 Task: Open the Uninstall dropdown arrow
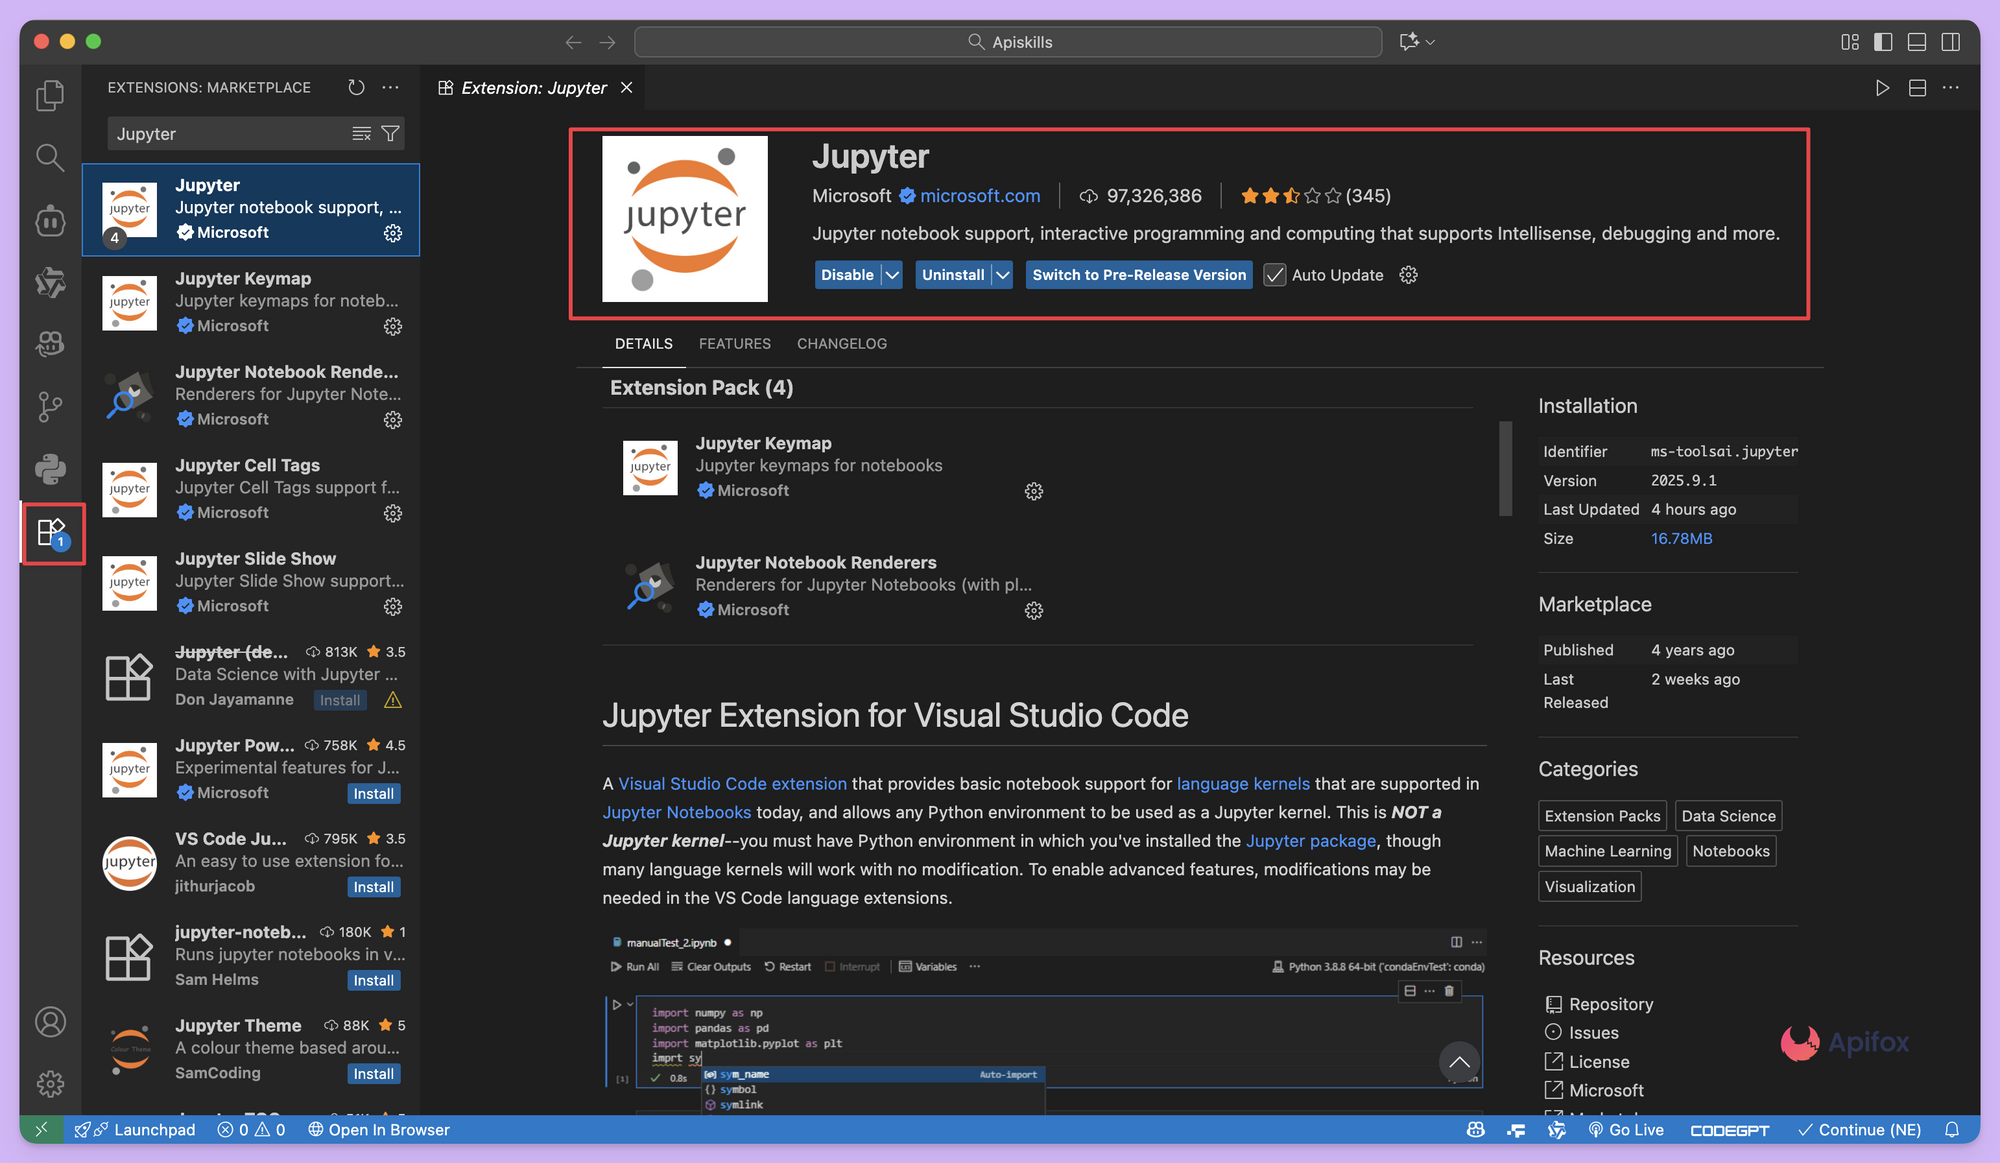(x=1002, y=274)
